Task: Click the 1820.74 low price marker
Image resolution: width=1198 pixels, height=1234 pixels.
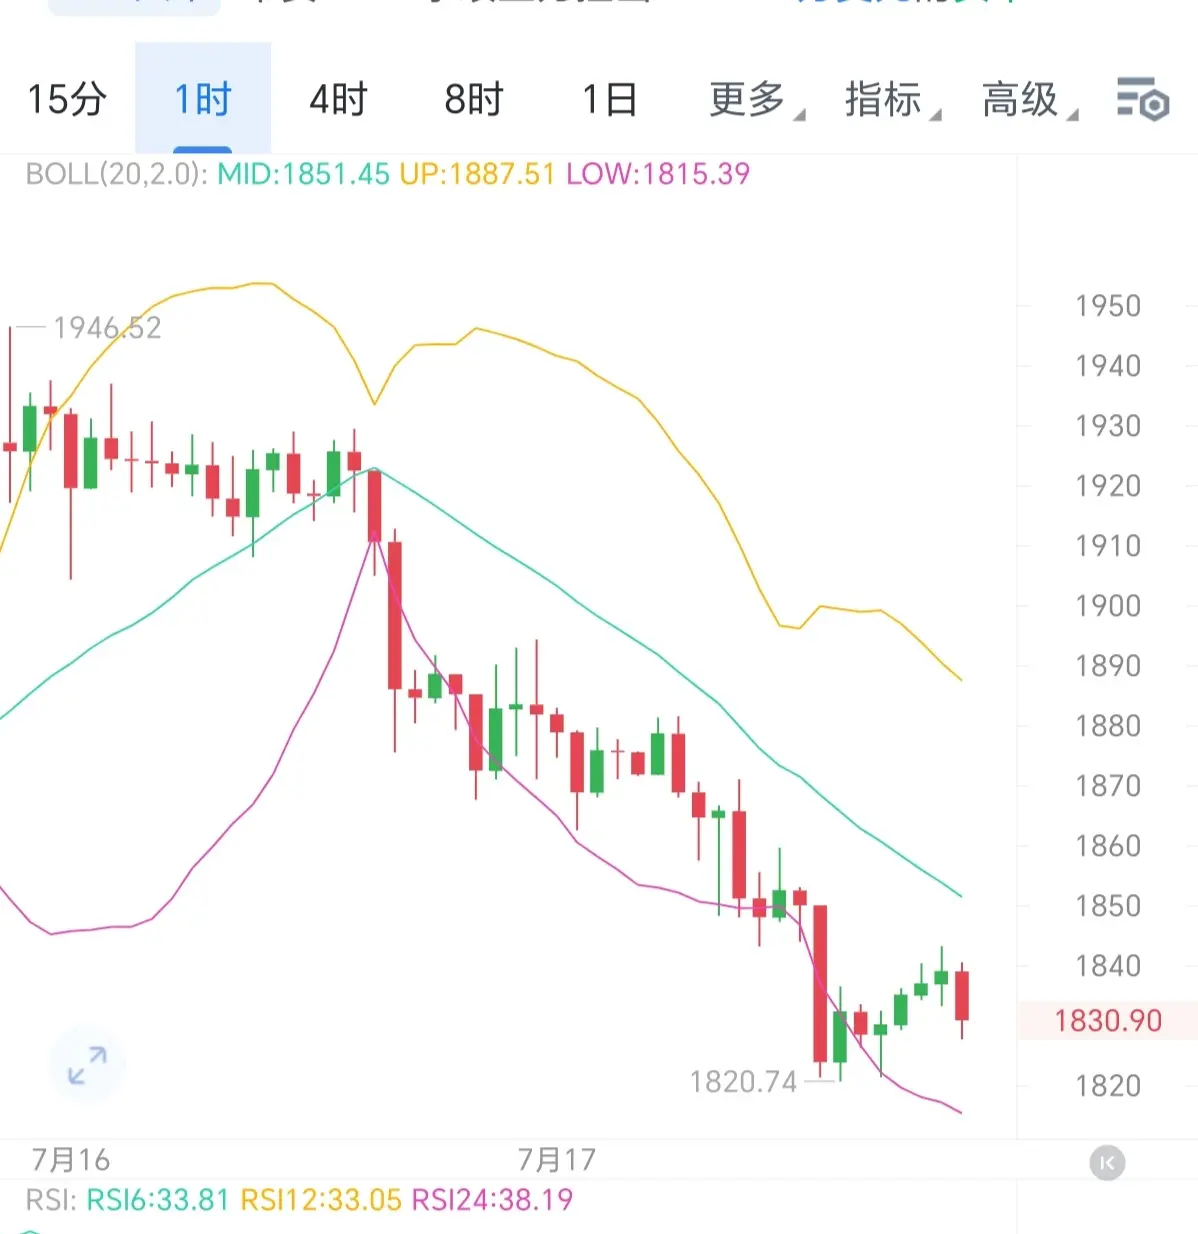Action: pyautogui.click(x=743, y=1081)
